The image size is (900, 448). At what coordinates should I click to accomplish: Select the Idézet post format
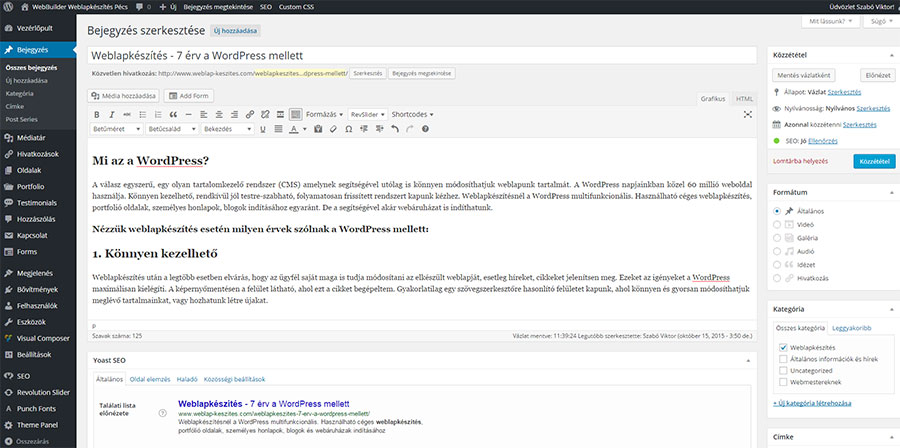[777, 264]
